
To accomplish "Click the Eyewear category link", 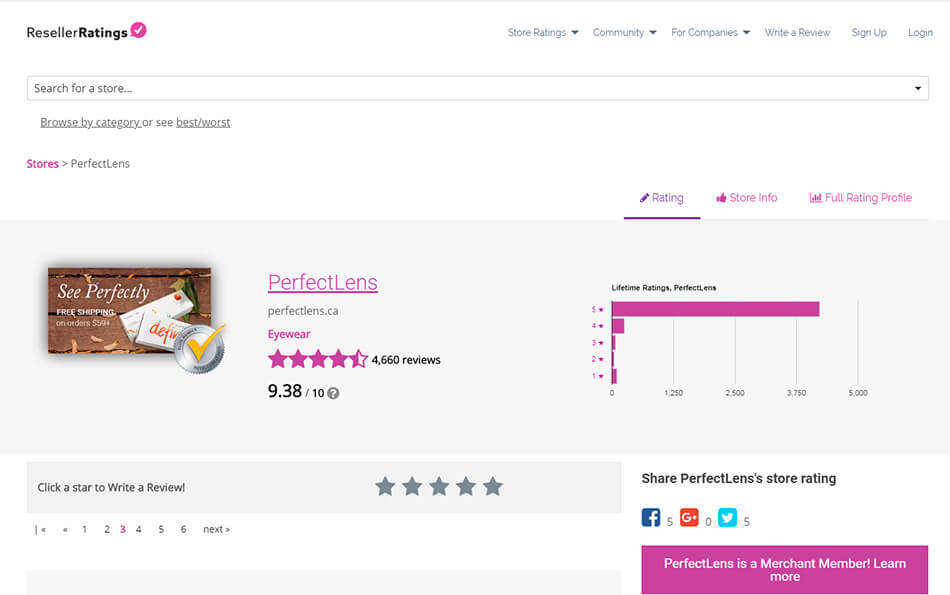I will [289, 334].
